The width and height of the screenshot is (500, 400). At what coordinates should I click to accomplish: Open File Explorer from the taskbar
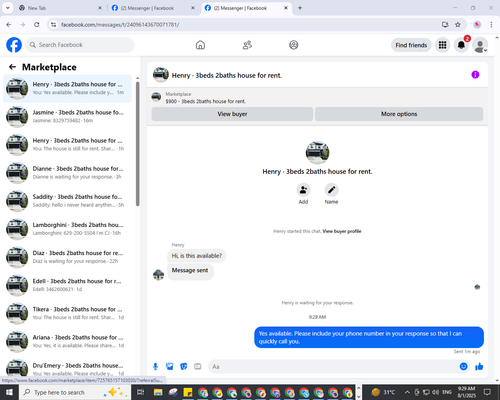pyautogui.click(x=158, y=392)
